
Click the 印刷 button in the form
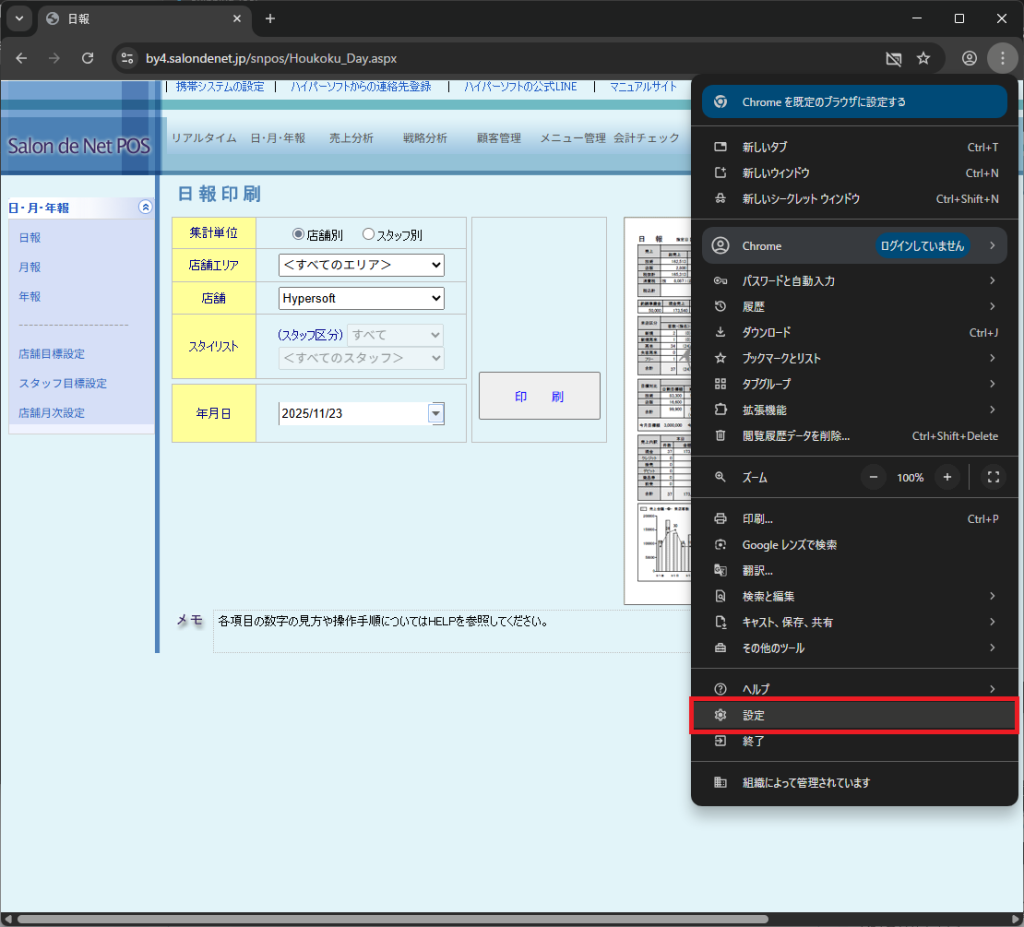(x=539, y=396)
